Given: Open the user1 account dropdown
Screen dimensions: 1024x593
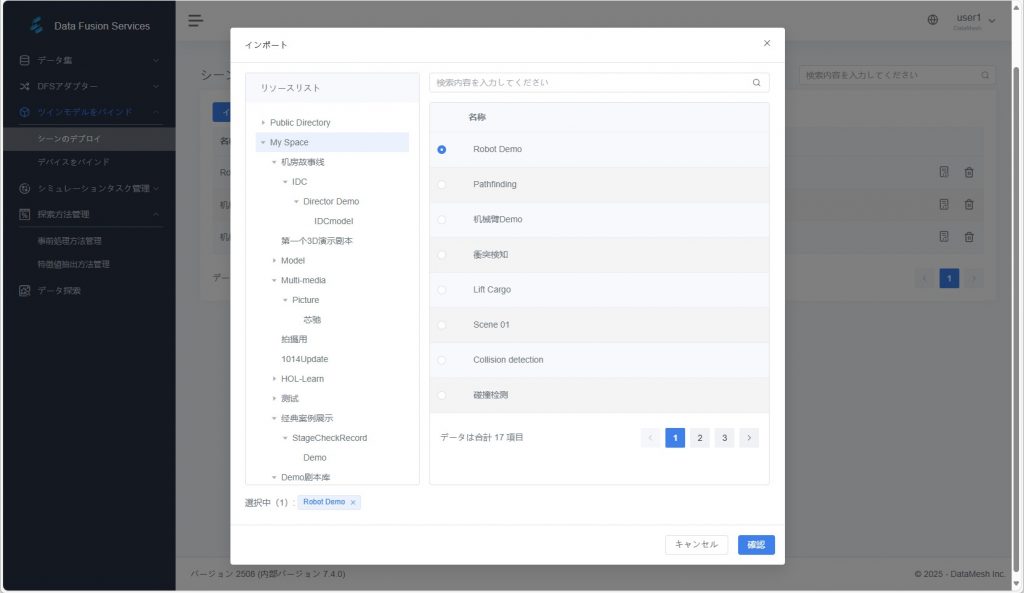Looking at the screenshot, I should [974, 21].
